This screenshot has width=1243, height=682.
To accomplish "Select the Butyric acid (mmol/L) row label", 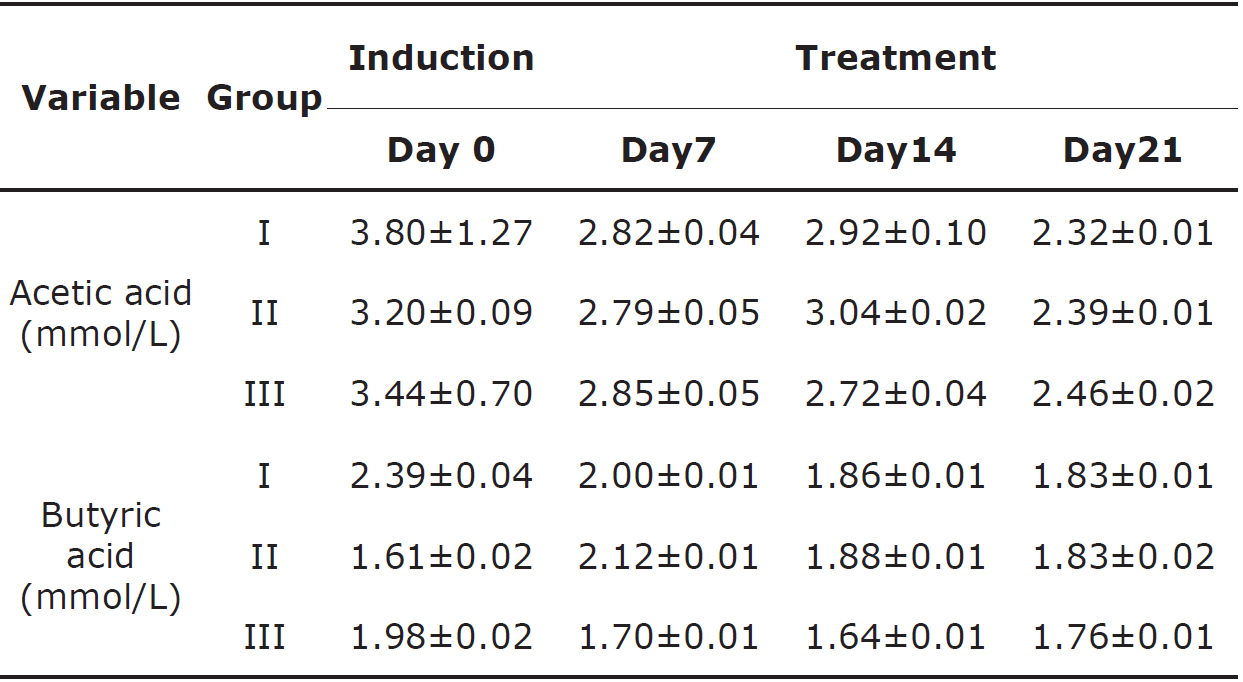I will click(101, 556).
